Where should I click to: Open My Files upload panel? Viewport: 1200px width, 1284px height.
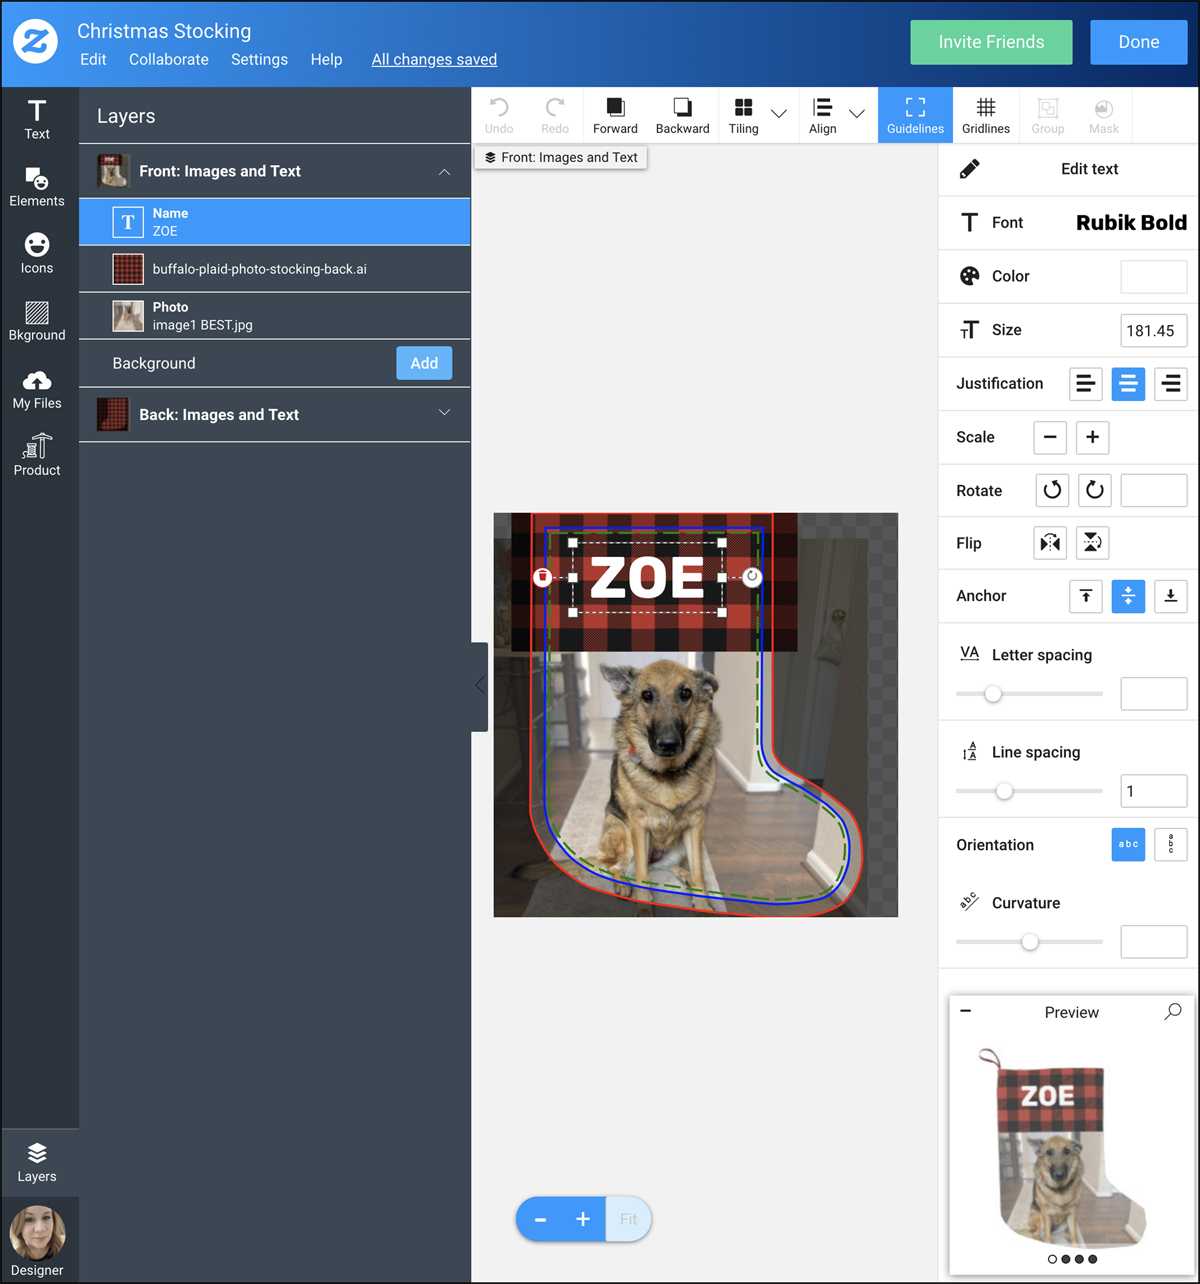(37, 388)
